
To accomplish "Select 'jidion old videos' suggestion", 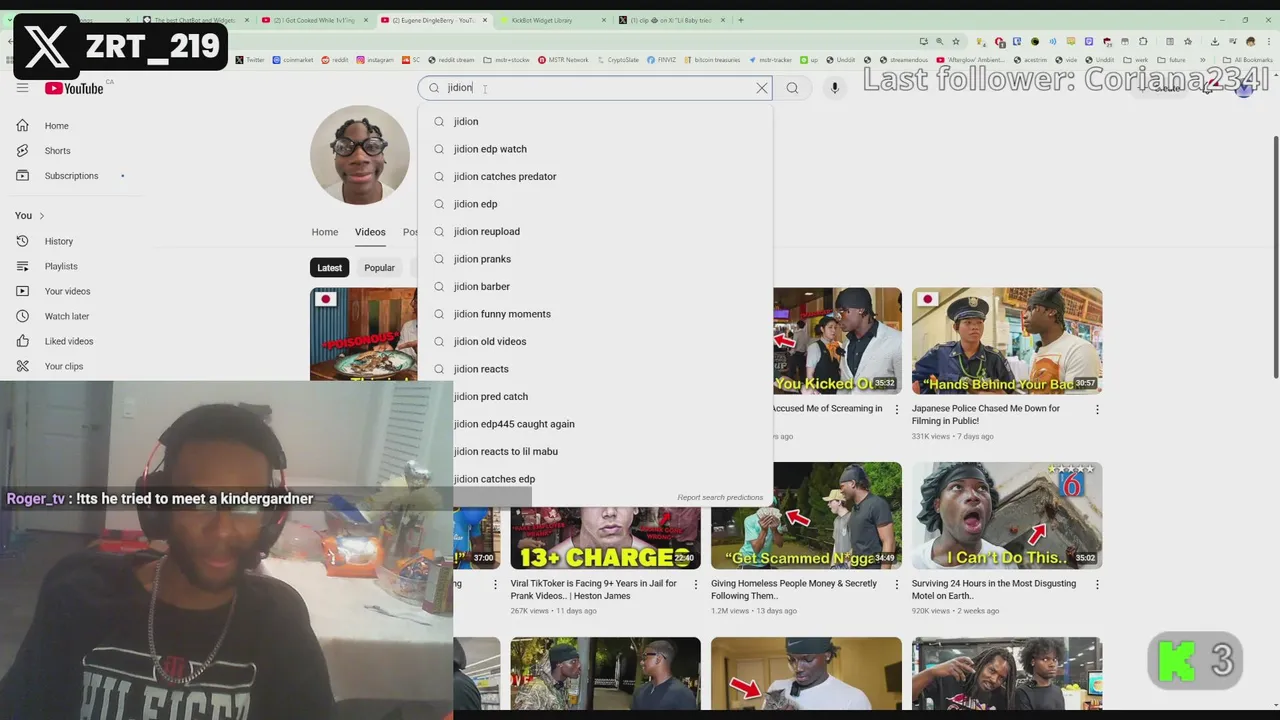I will [x=595, y=341].
